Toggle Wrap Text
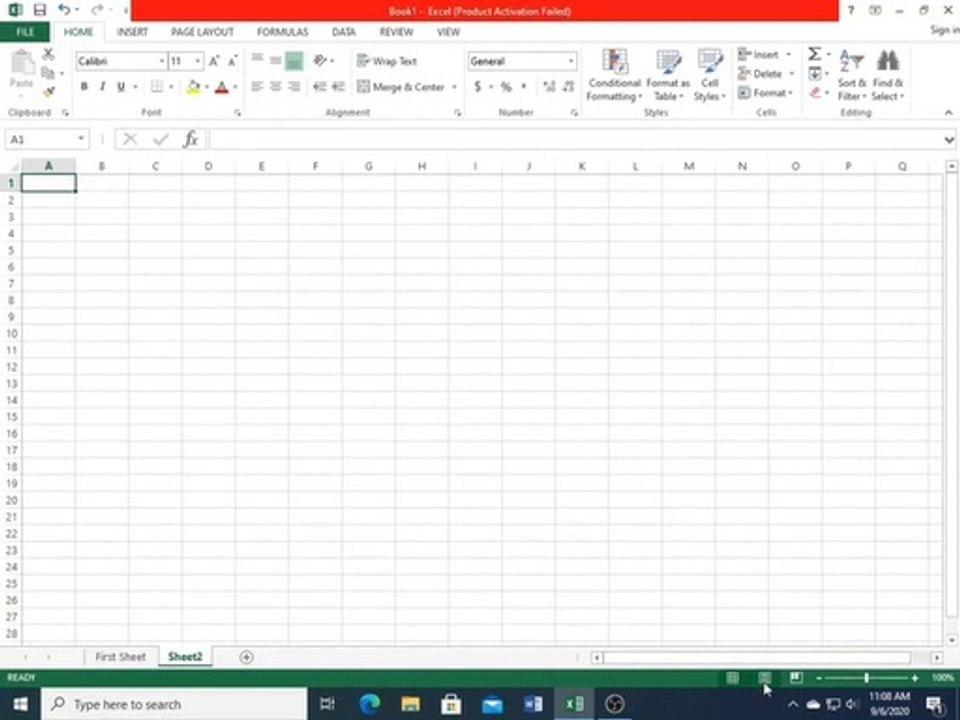Image resolution: width=960 pixels, height=720 pixels. pos(387,61)
